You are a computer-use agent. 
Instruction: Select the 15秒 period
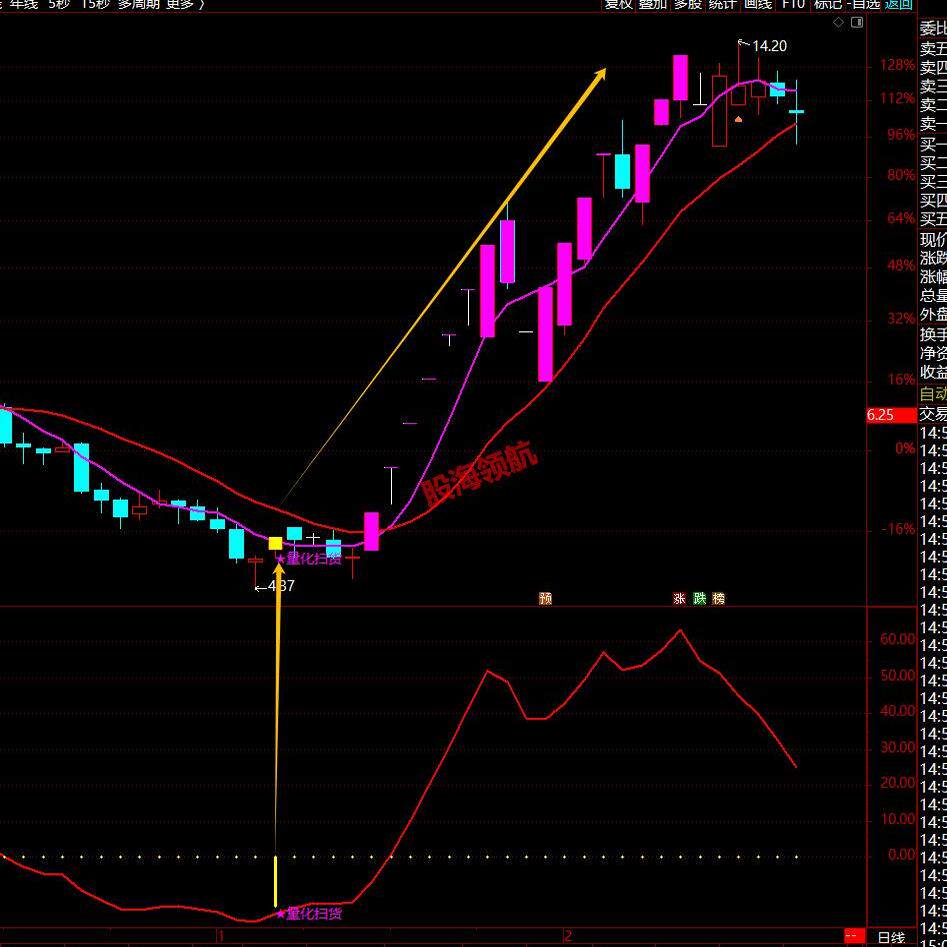click(95, 4)
